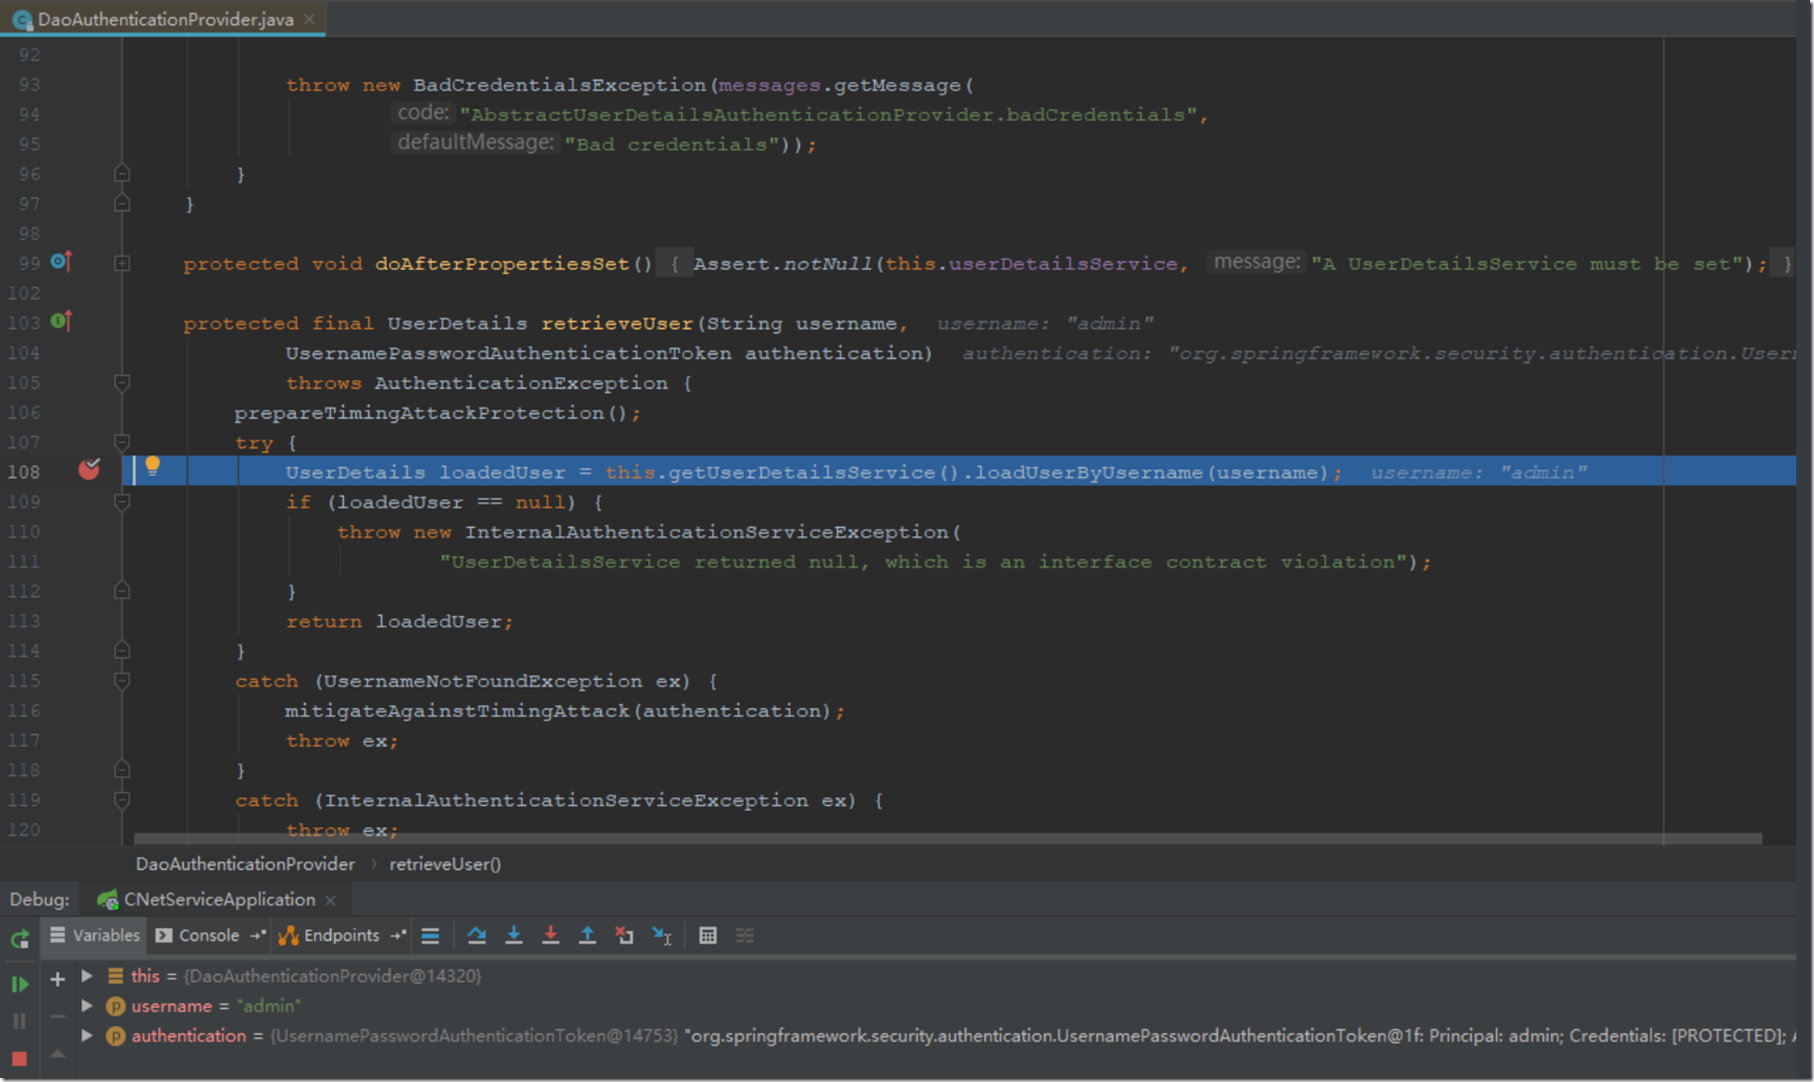Viewport: 1814px width, 1082px height.
Task: Collapse code block at line 105
Action: tap(122, 383)
